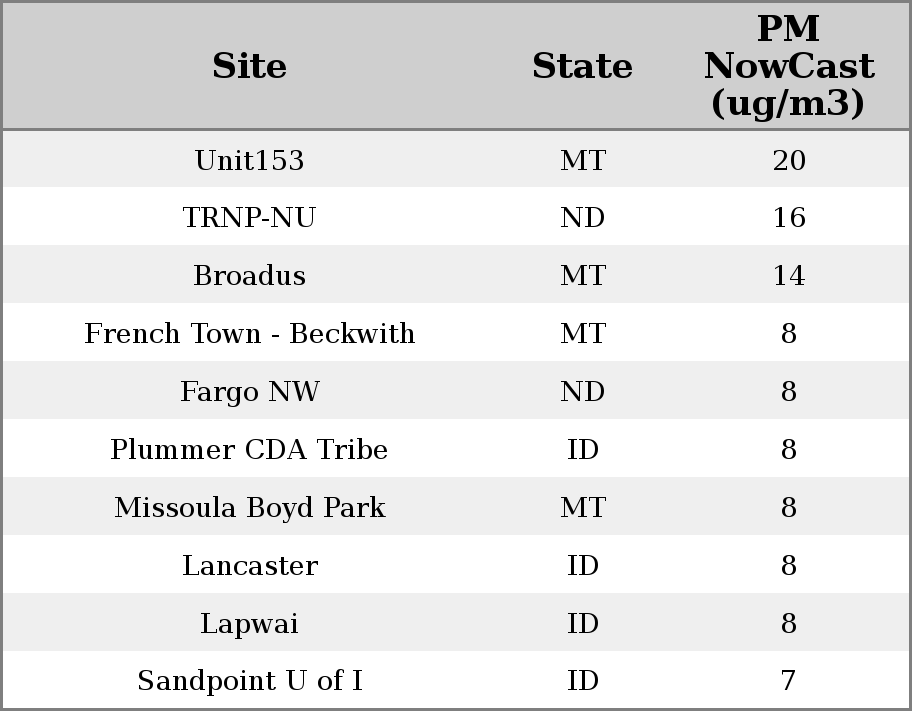Click the NowCast value 16

(x=788, y=218)
